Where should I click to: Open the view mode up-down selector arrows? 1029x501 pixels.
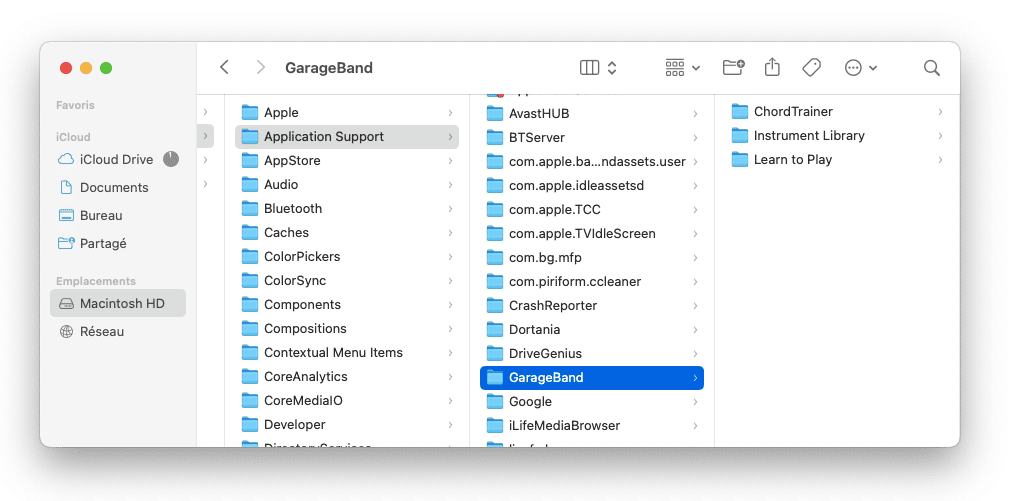pyautogui.click(x=612, y=68)
